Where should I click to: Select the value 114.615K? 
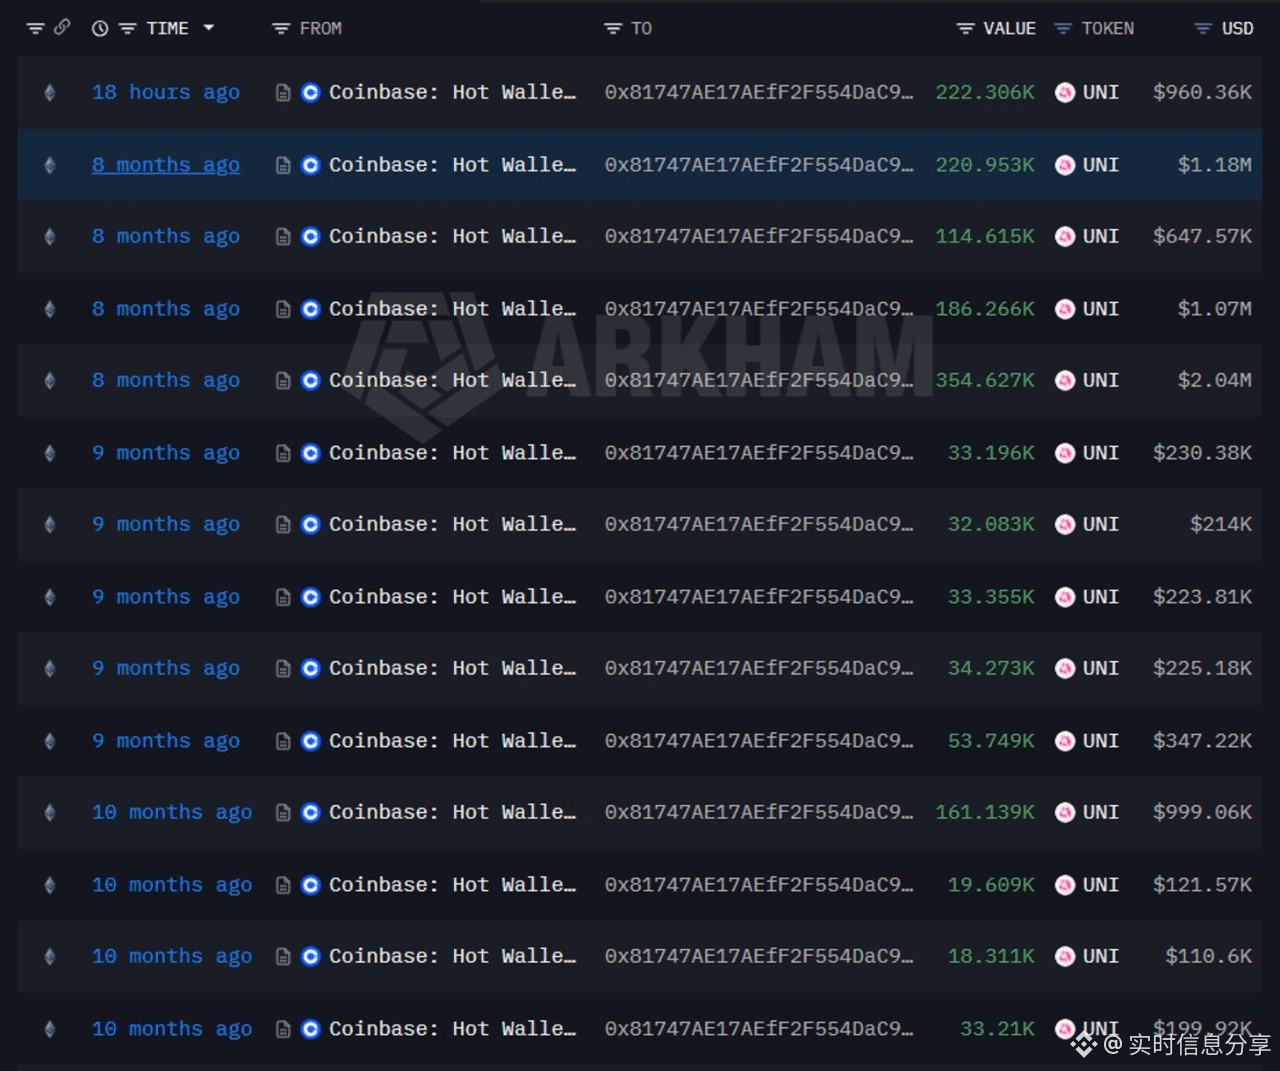pos(985,236)
